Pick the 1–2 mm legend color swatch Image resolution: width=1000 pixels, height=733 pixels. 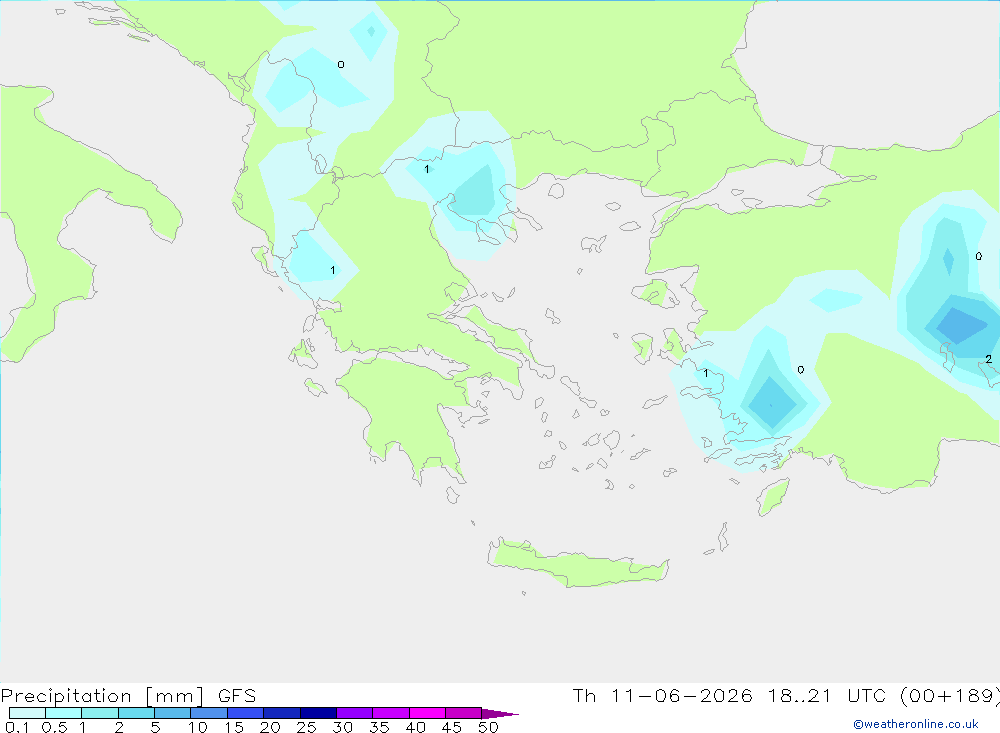pyautogui.click(x=100, y=713)
